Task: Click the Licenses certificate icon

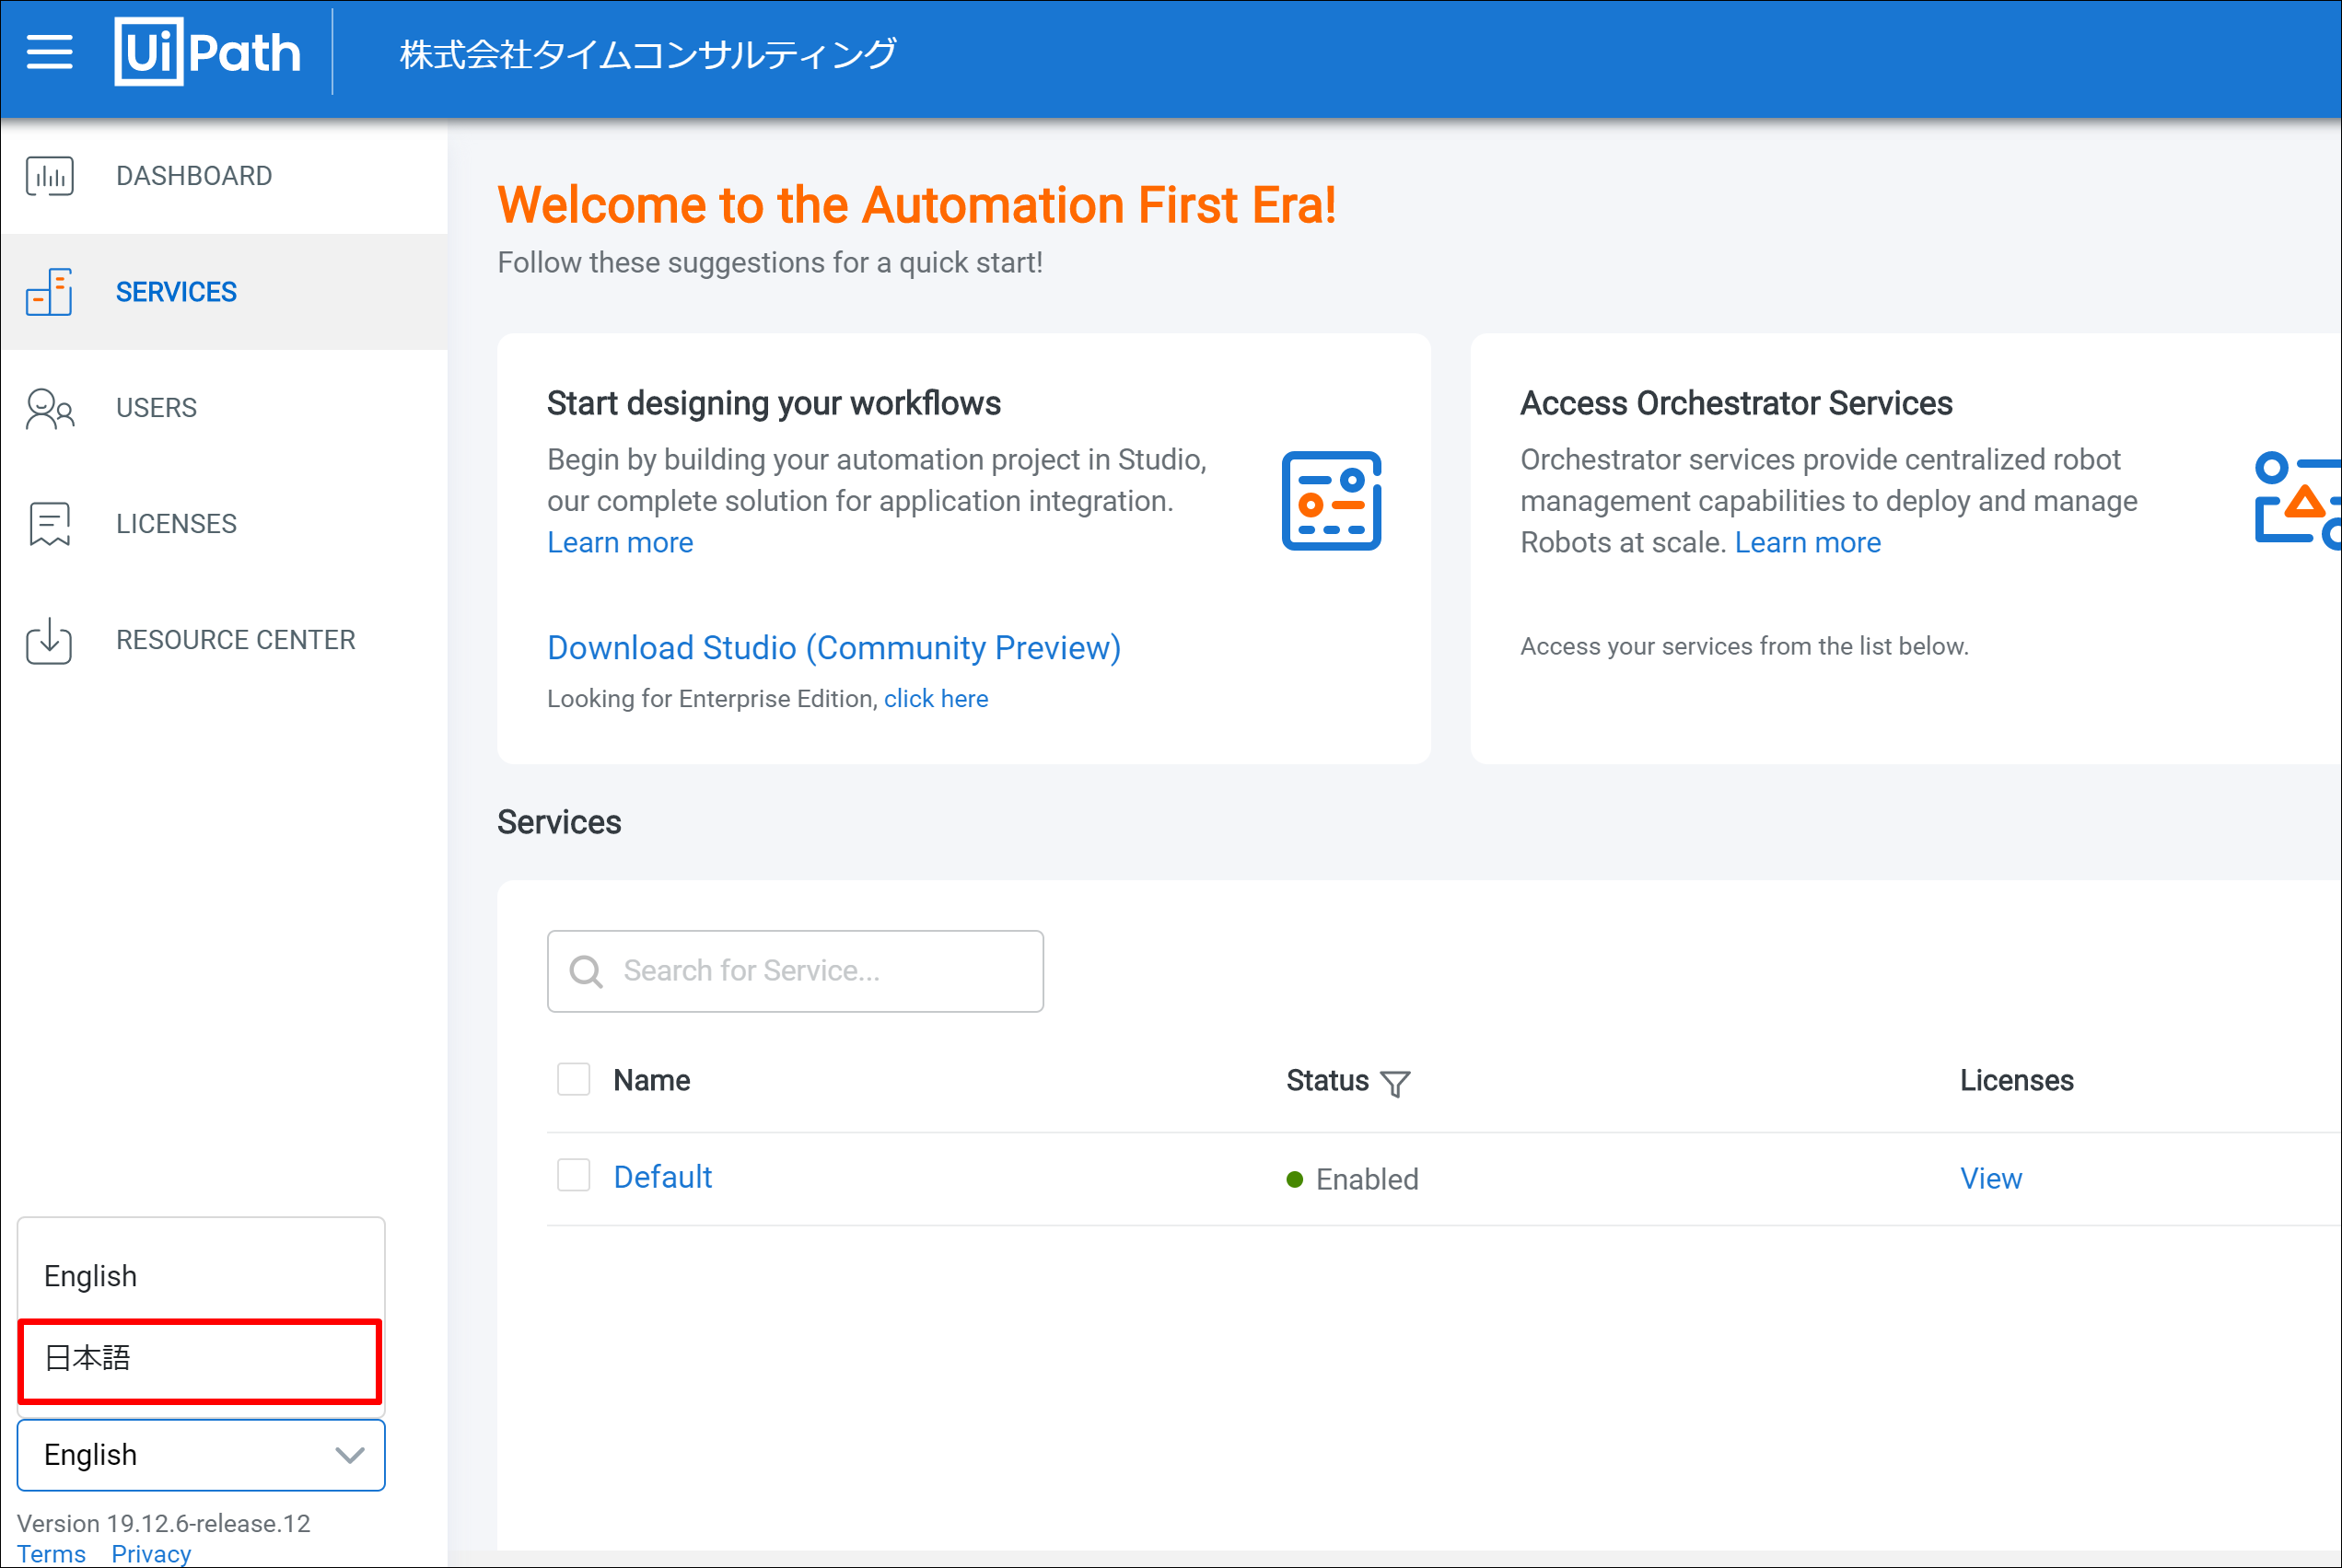Action: click(x=49, y=524)
